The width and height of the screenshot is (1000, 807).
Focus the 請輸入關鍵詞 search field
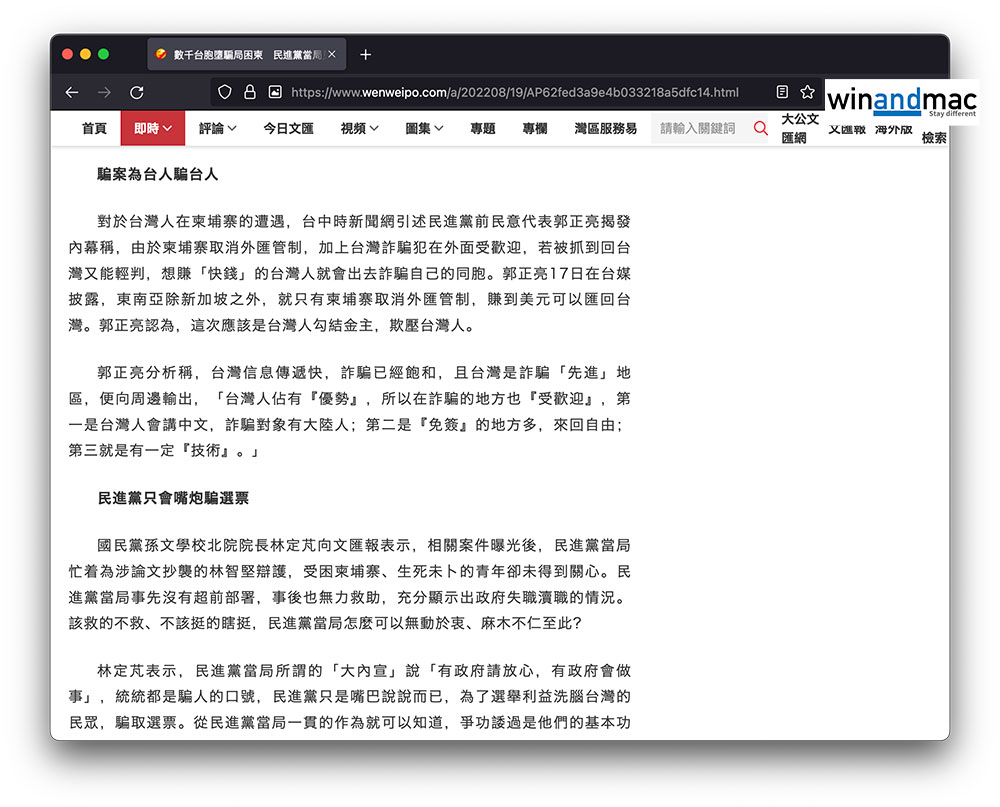pyautogui.click(x=700, y=128)
